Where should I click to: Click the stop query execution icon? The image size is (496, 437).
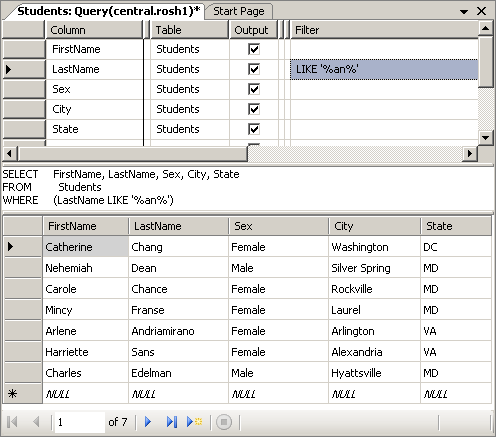click(x=224, y=422)
